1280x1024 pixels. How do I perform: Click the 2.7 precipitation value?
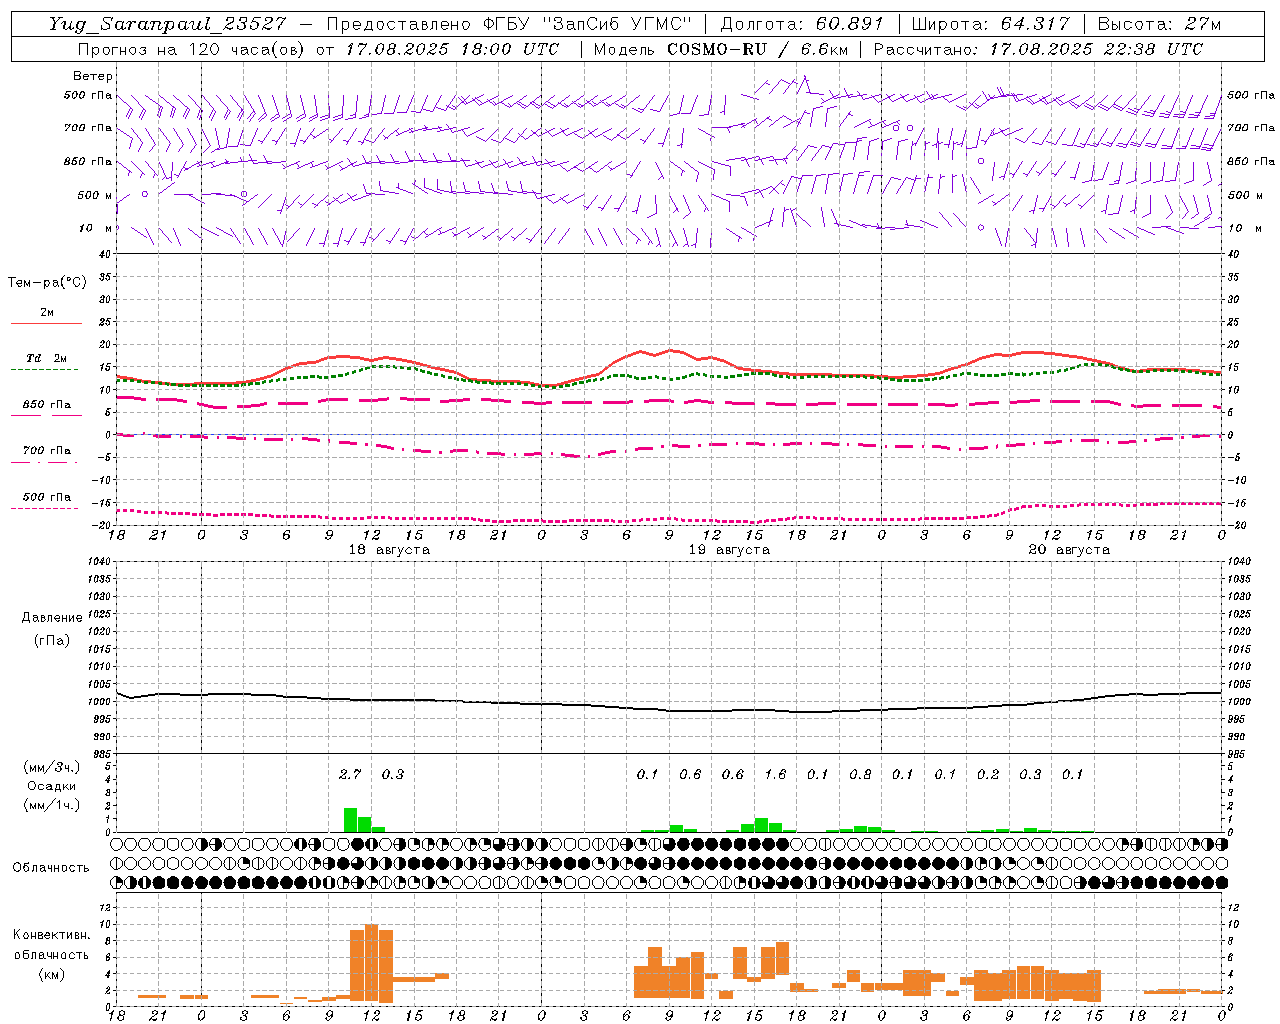coord(350,774)
